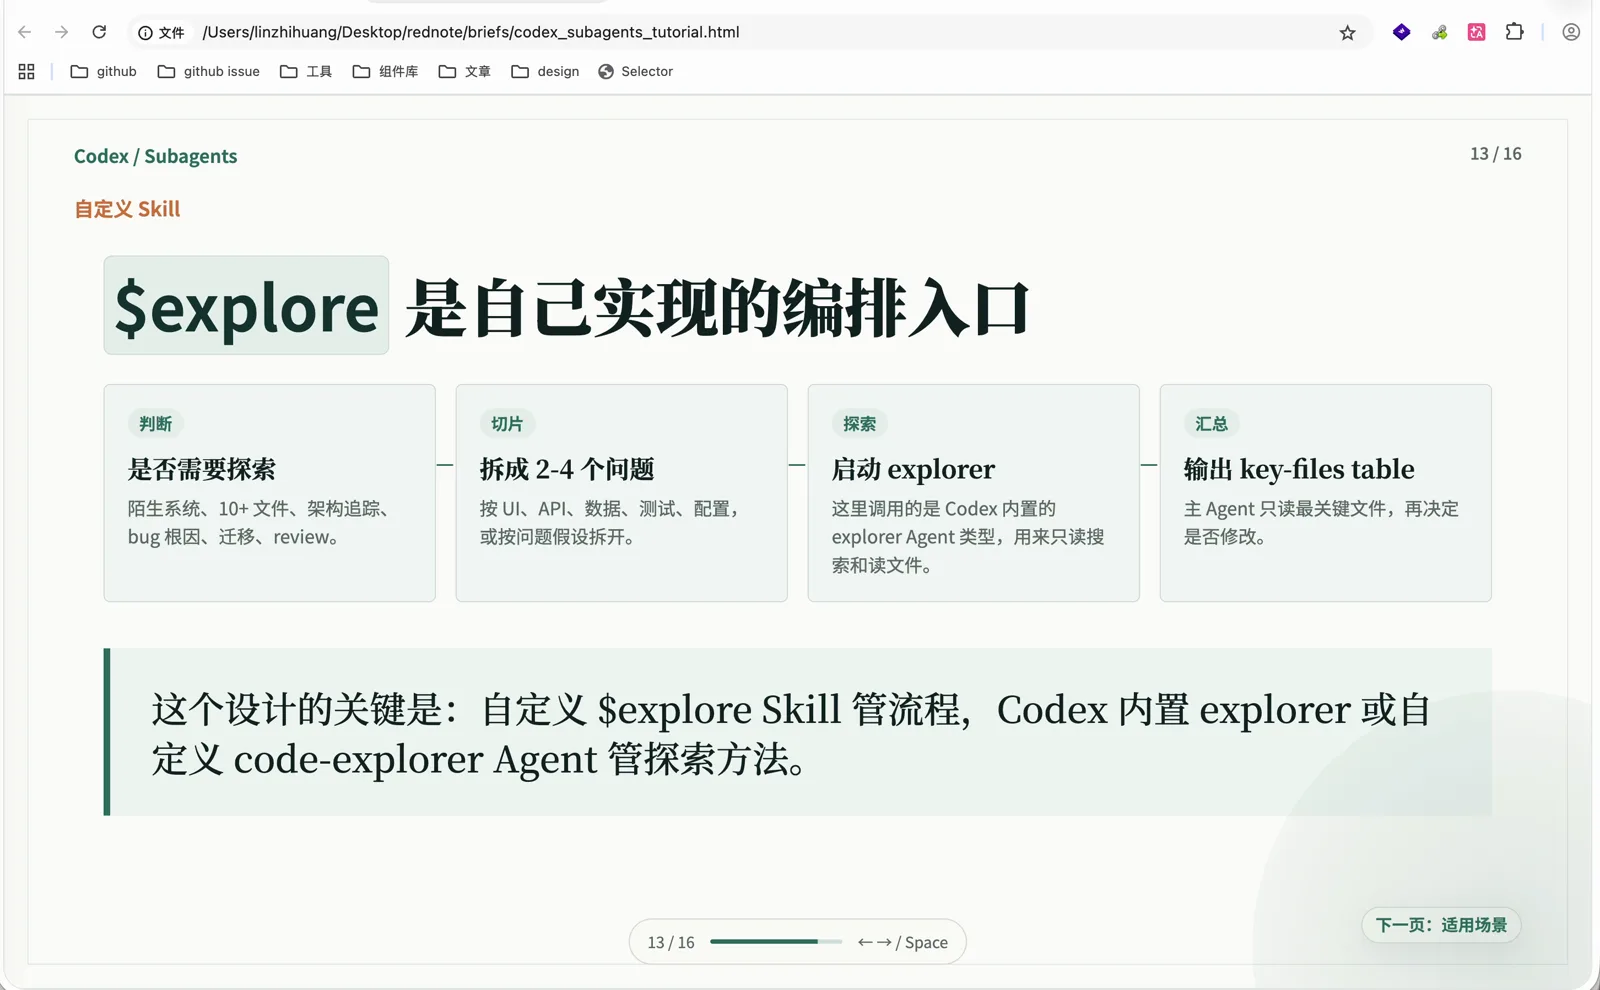
Task: Click the browser forward arrow
Action: pyautogui.click(x=62, y=32)
